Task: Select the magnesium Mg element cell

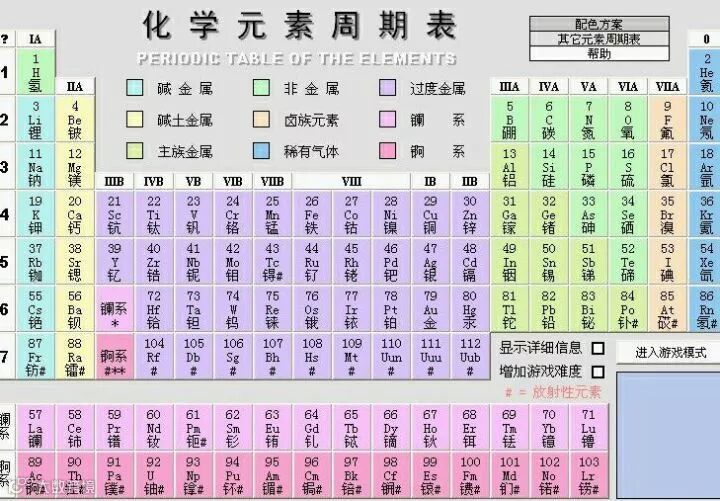Action: click(x=75, y=167)
